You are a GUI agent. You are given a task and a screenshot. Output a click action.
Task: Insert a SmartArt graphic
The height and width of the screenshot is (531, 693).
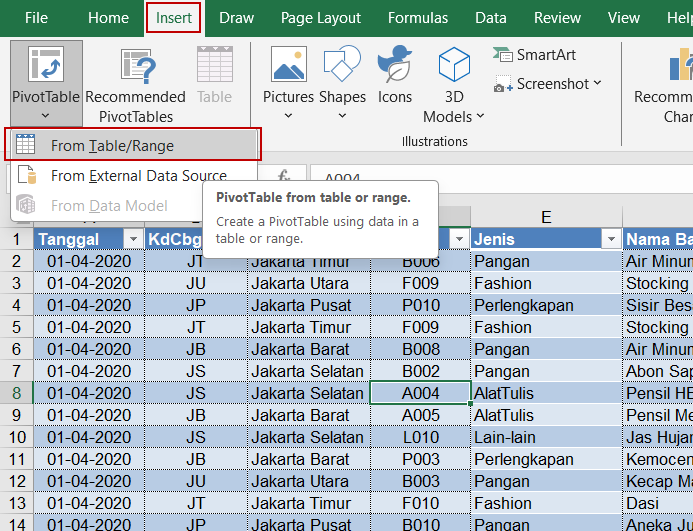coord(534,55)
